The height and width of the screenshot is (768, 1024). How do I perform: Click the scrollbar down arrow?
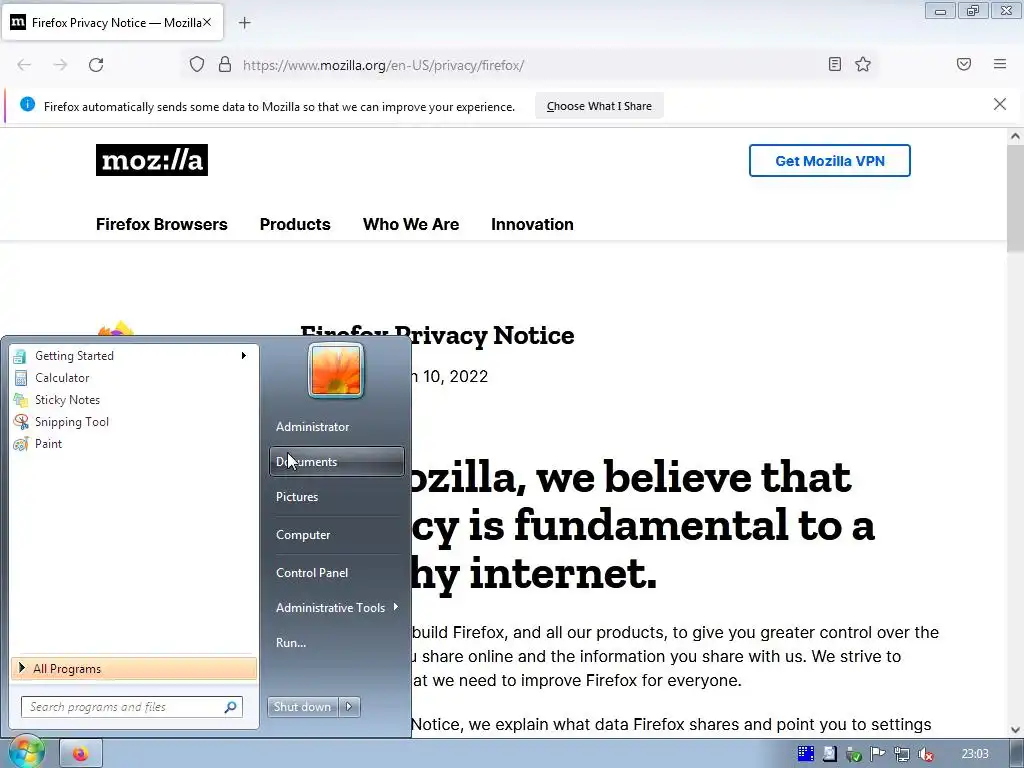1015,730
